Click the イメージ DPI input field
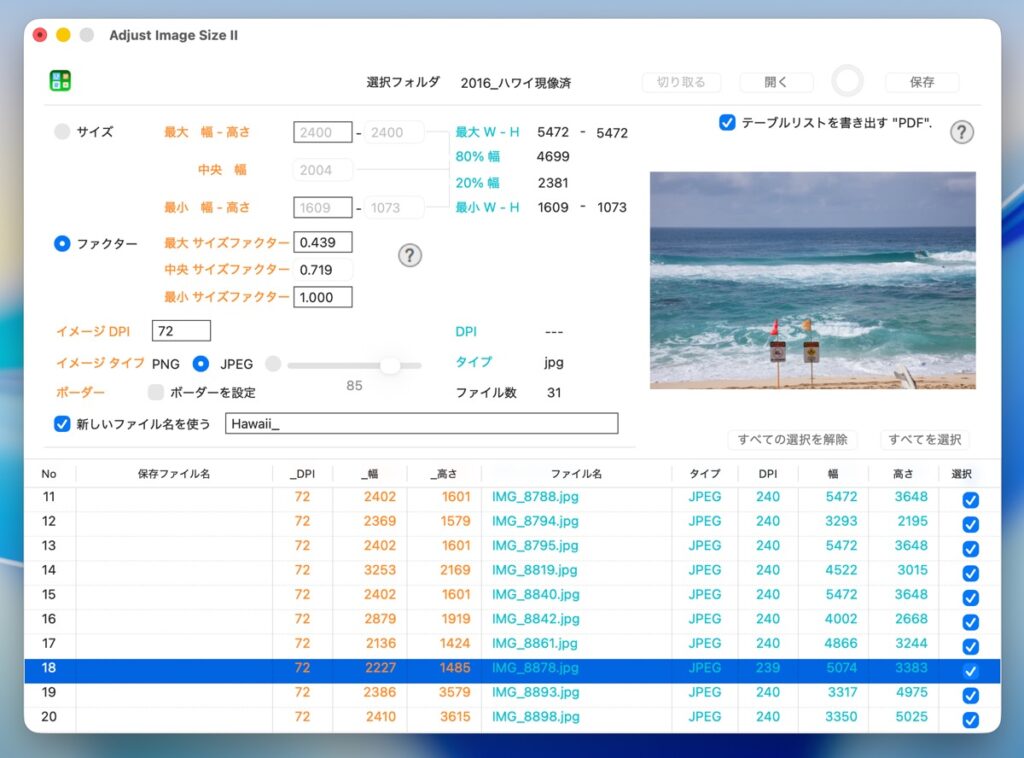 pyautogui.click(x=181, y=331)
